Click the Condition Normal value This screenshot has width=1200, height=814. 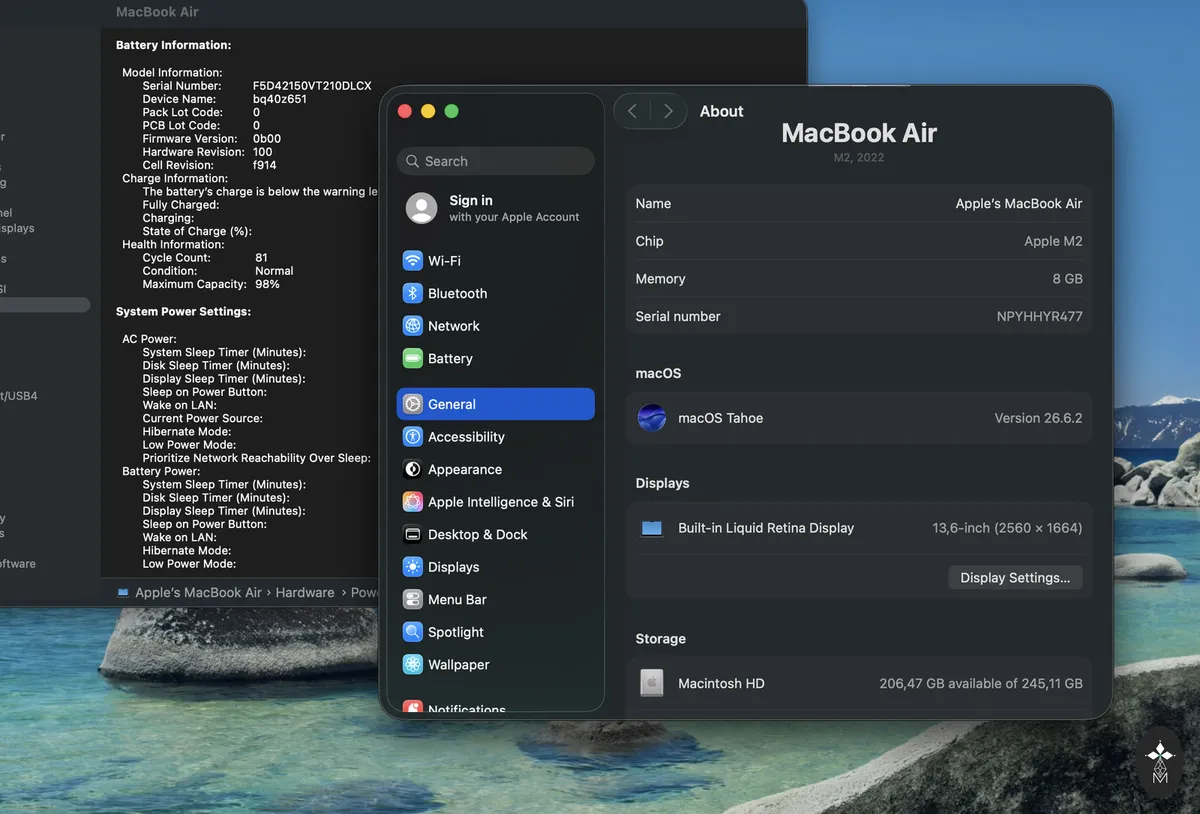coord(274,271)
